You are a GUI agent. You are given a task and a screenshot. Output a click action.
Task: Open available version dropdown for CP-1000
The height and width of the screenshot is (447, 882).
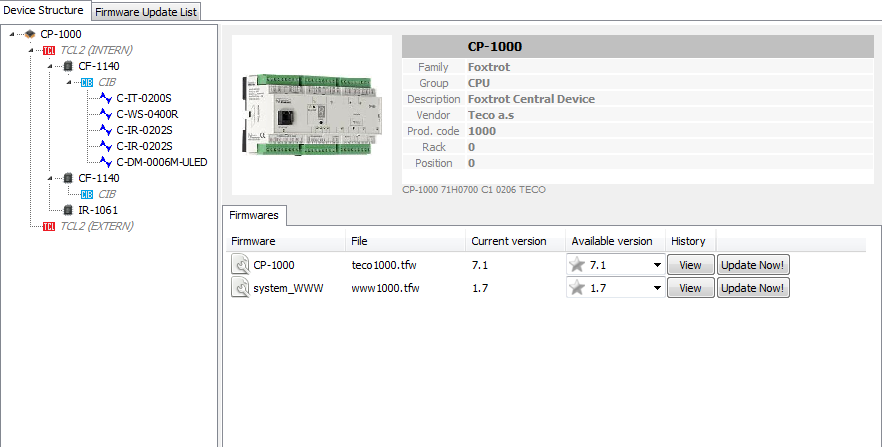coord(657,265)
